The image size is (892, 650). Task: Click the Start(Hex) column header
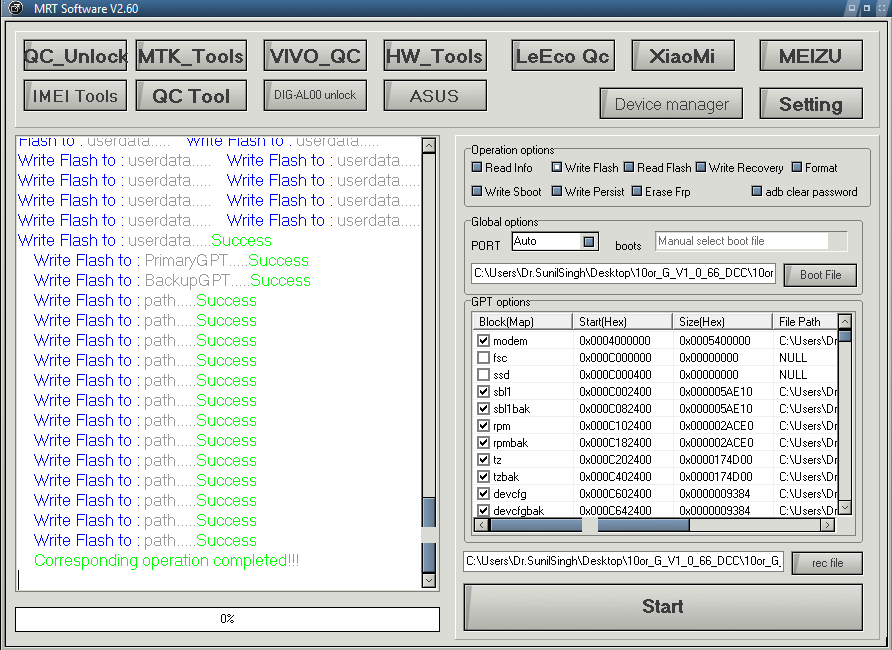click(622, 321)
